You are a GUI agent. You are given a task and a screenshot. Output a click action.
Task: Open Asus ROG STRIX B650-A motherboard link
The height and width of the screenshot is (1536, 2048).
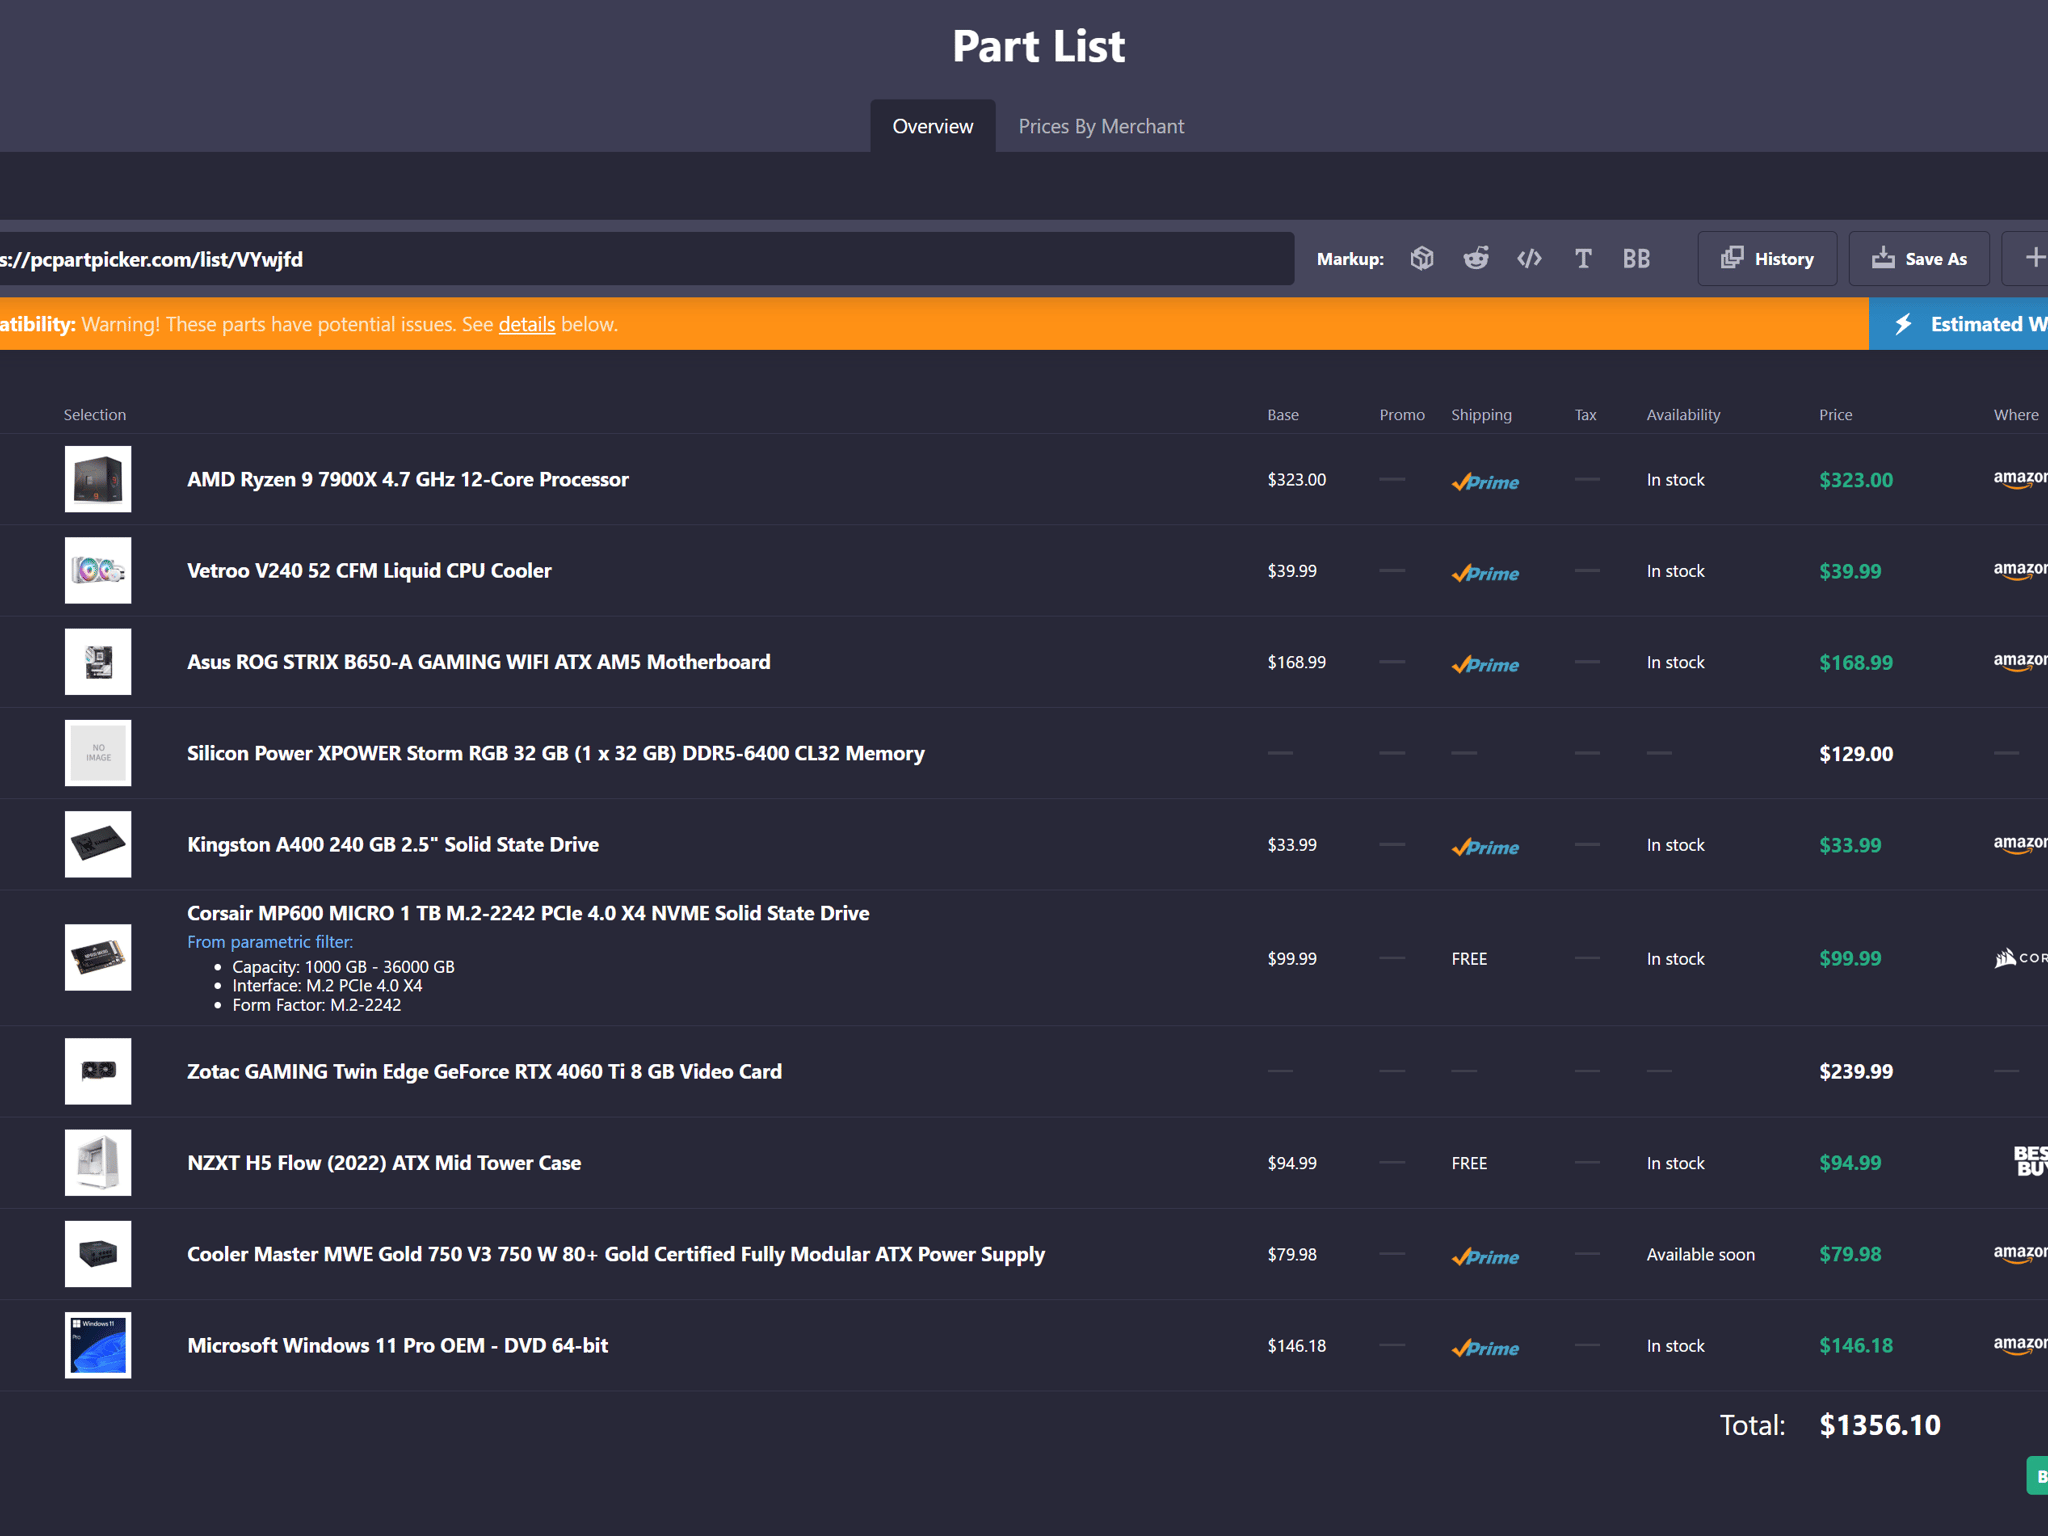coord(478,662)
